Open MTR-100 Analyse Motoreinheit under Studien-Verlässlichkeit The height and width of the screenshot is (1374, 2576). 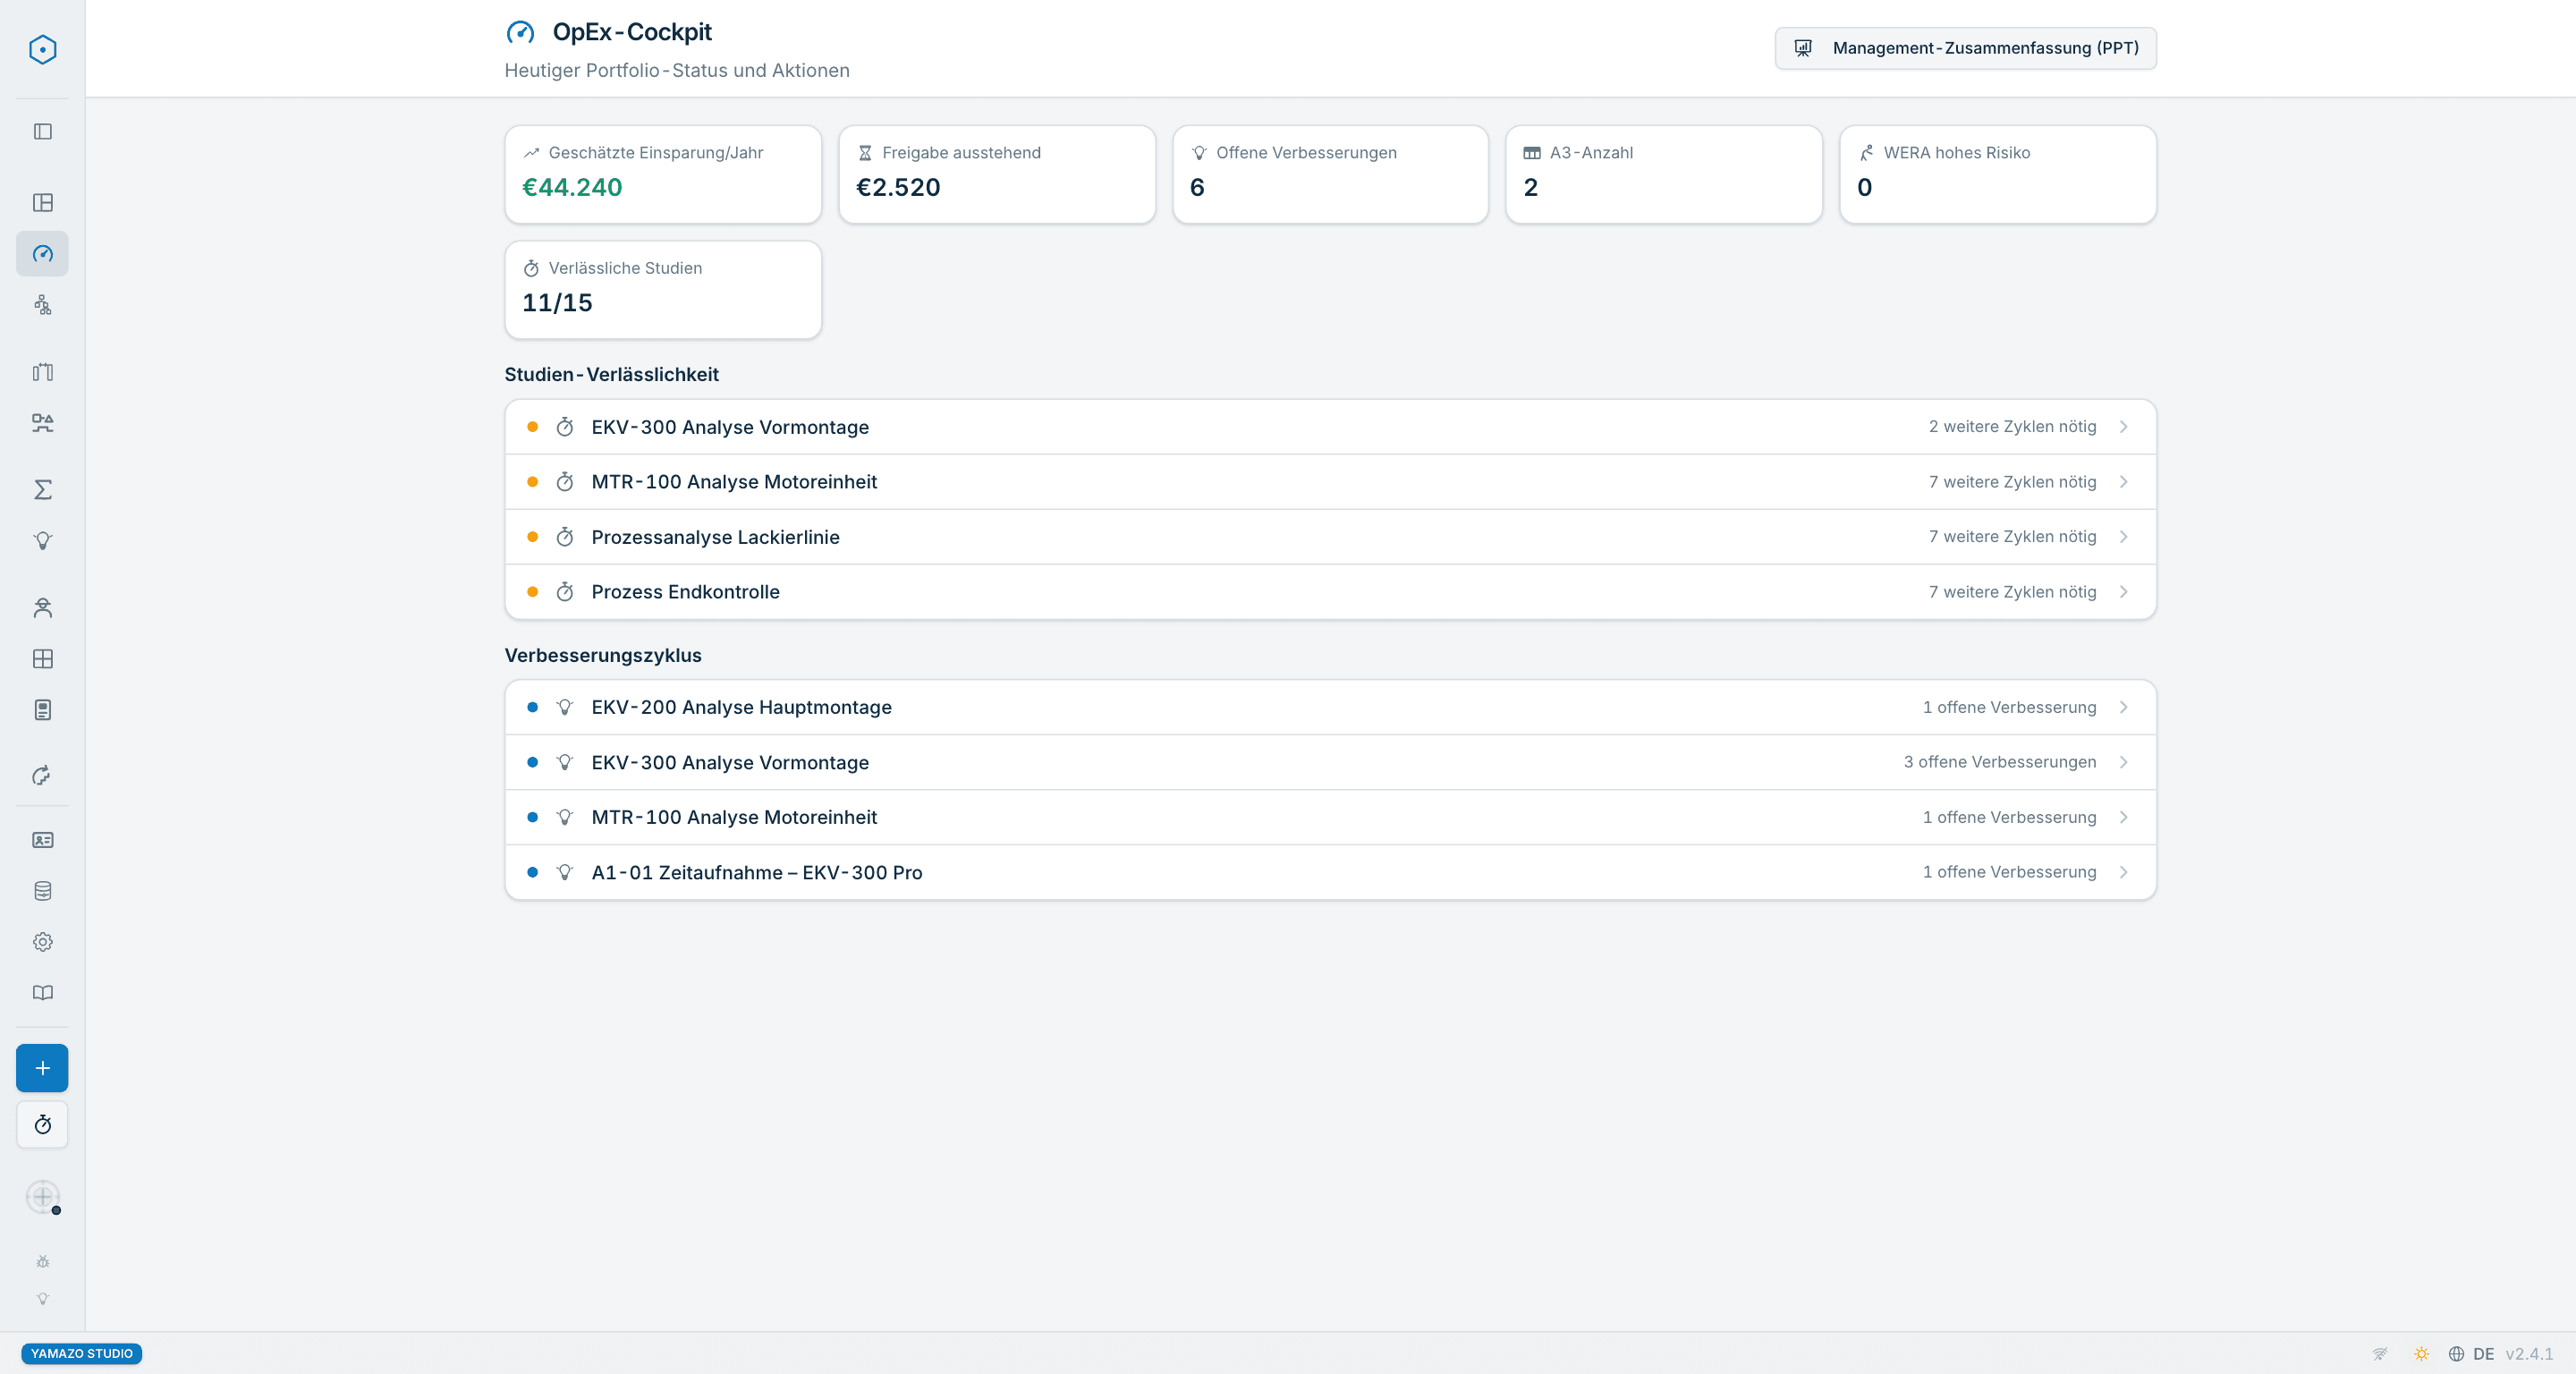click(x=1330, y=482)
